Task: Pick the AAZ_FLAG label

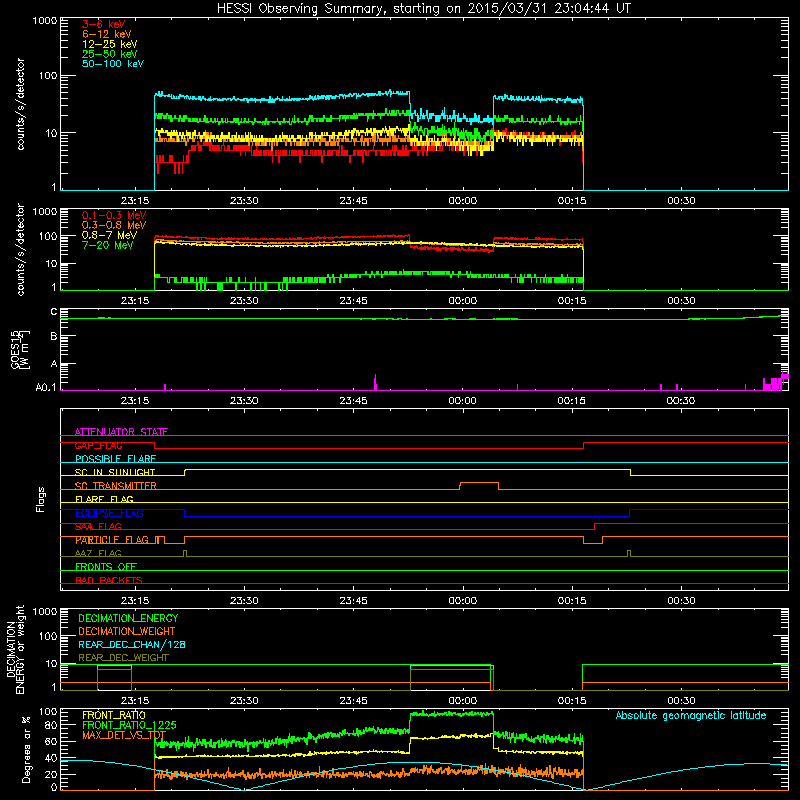Action: [x=98, y=553]
